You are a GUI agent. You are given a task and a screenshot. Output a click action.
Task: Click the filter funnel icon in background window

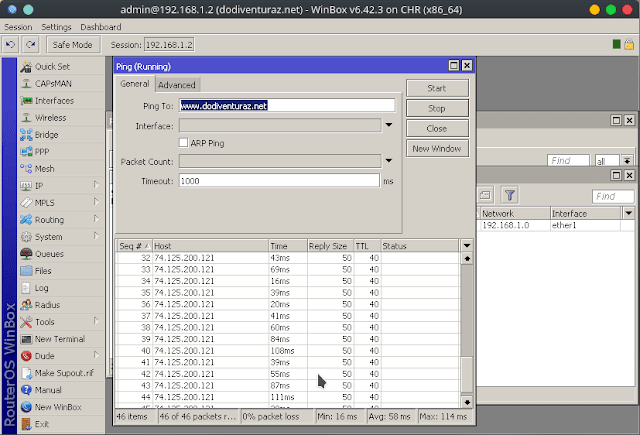[x=509, y=195]
